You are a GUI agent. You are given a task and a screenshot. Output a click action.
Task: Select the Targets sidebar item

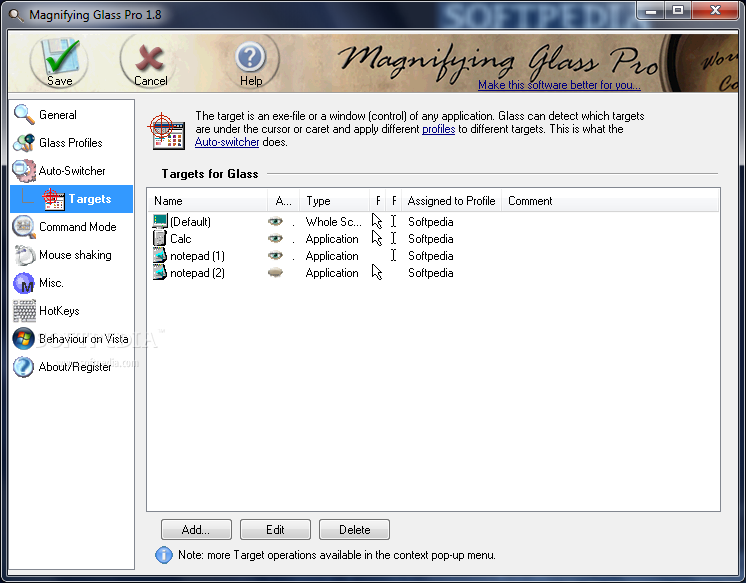click(x=71, y=199)
